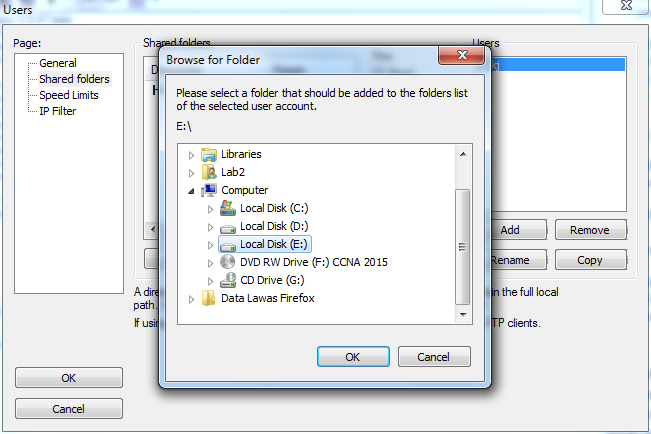Cancel the Browse for Folder dialog
The height and width of the screenshot is (434, 651).
pyautogui.click(x=434, y=357)
